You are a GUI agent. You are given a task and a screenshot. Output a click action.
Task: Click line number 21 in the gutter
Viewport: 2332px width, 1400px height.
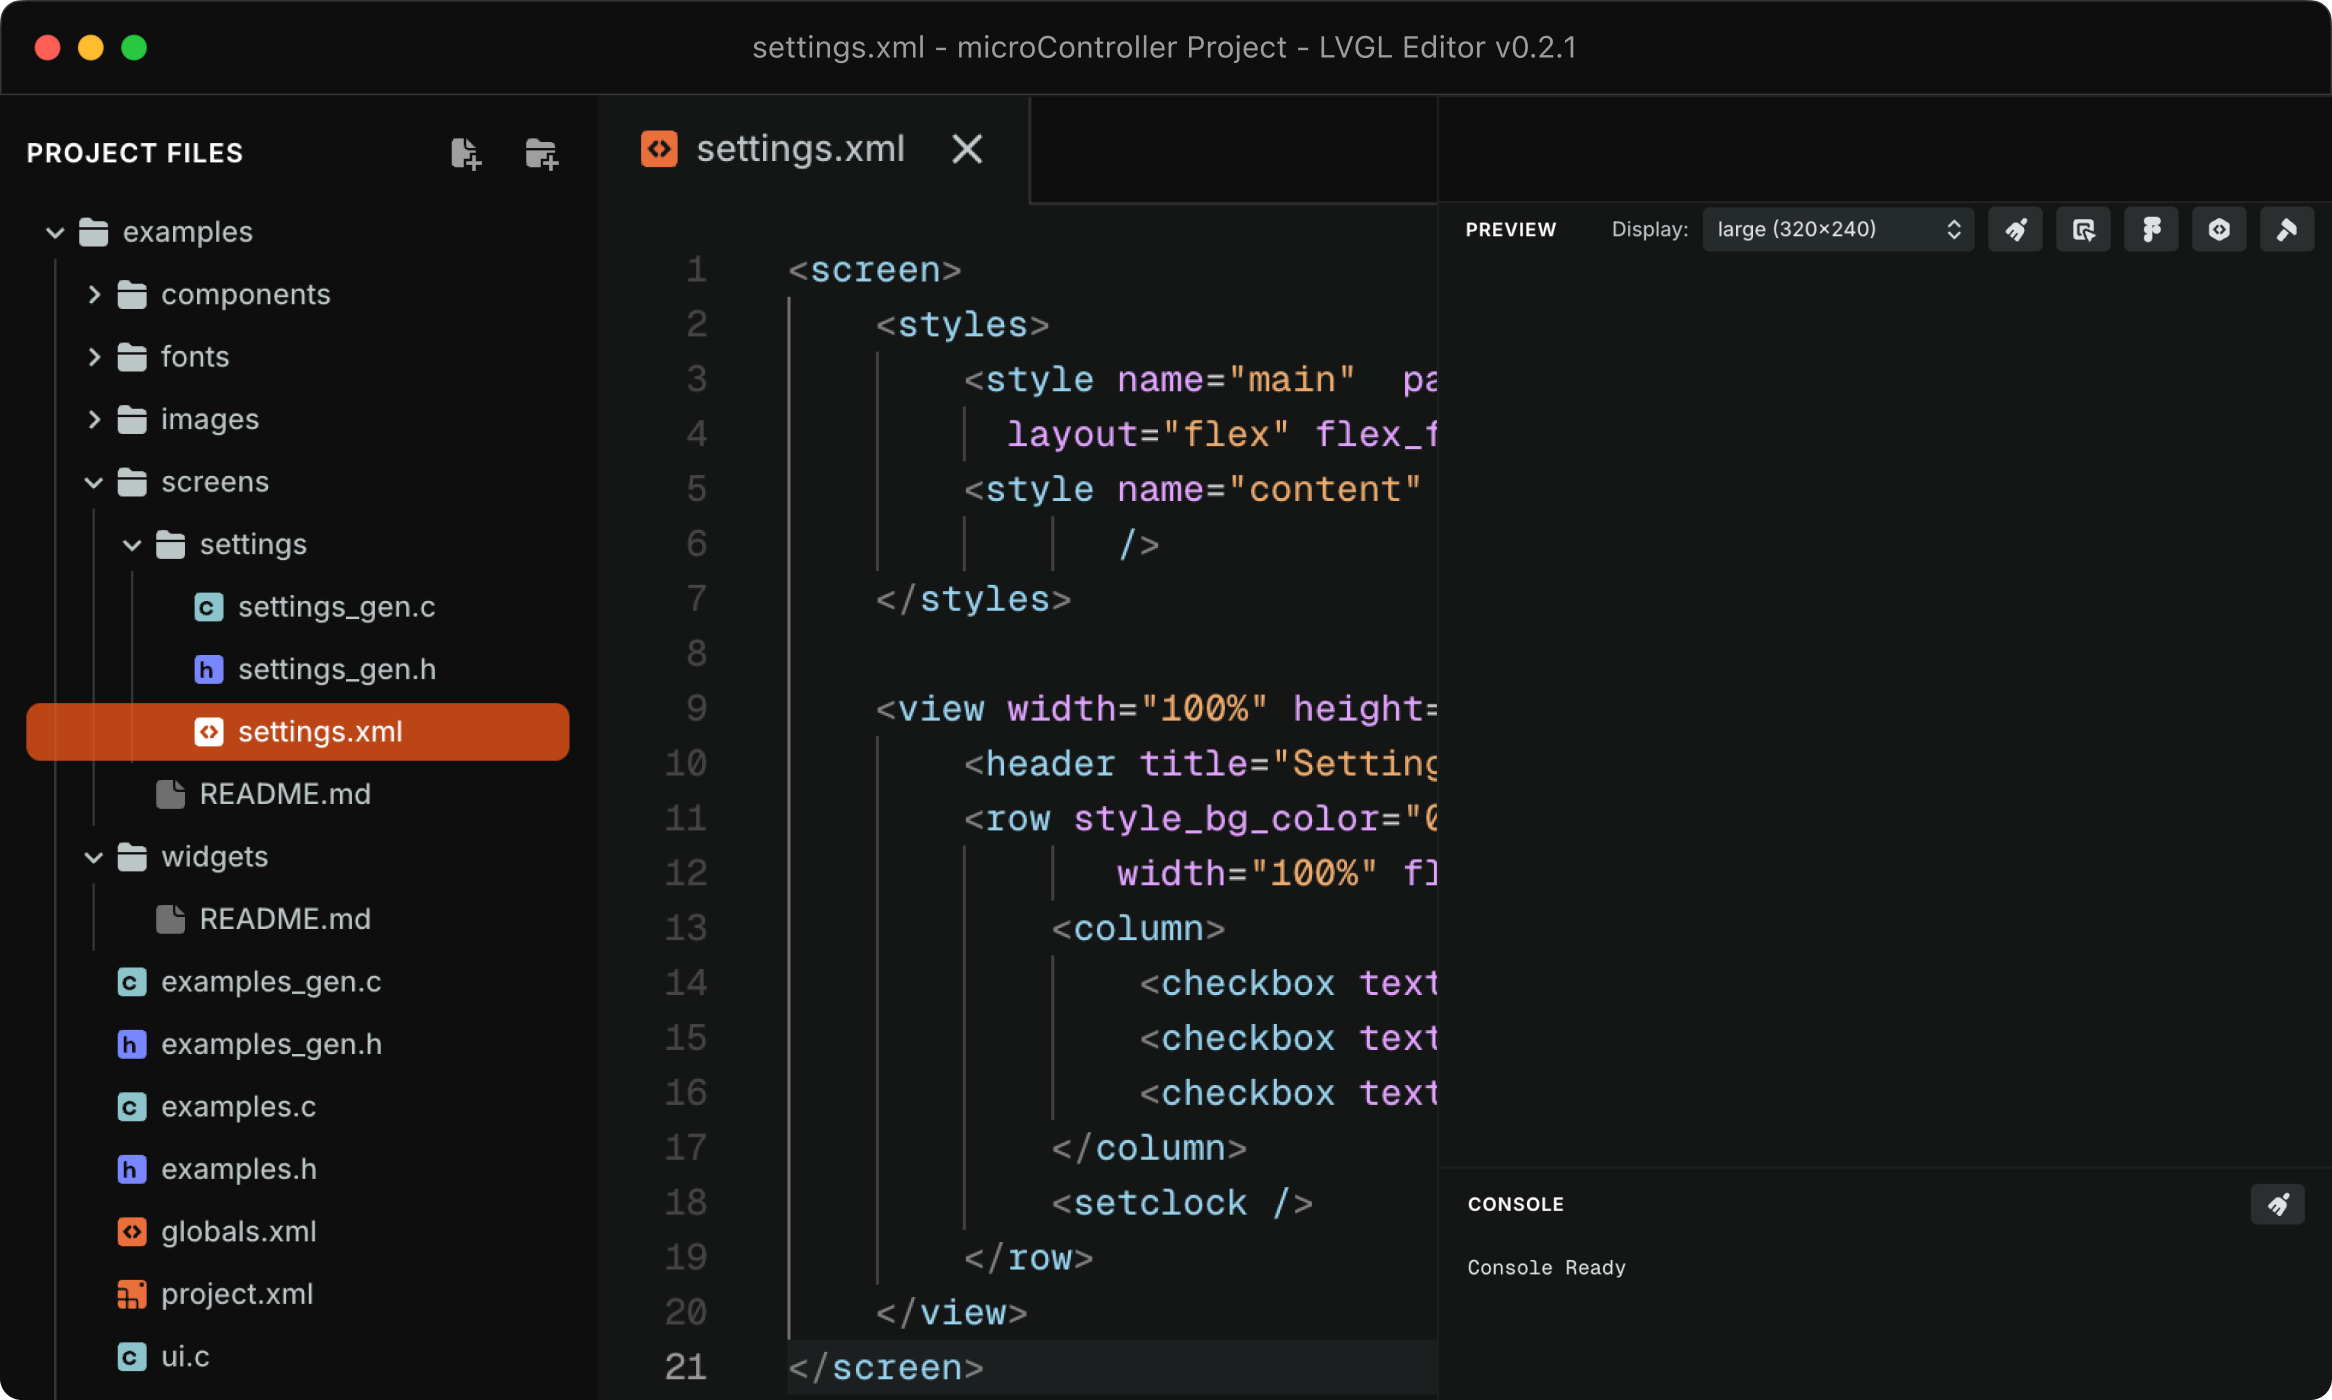(686, 1367)
